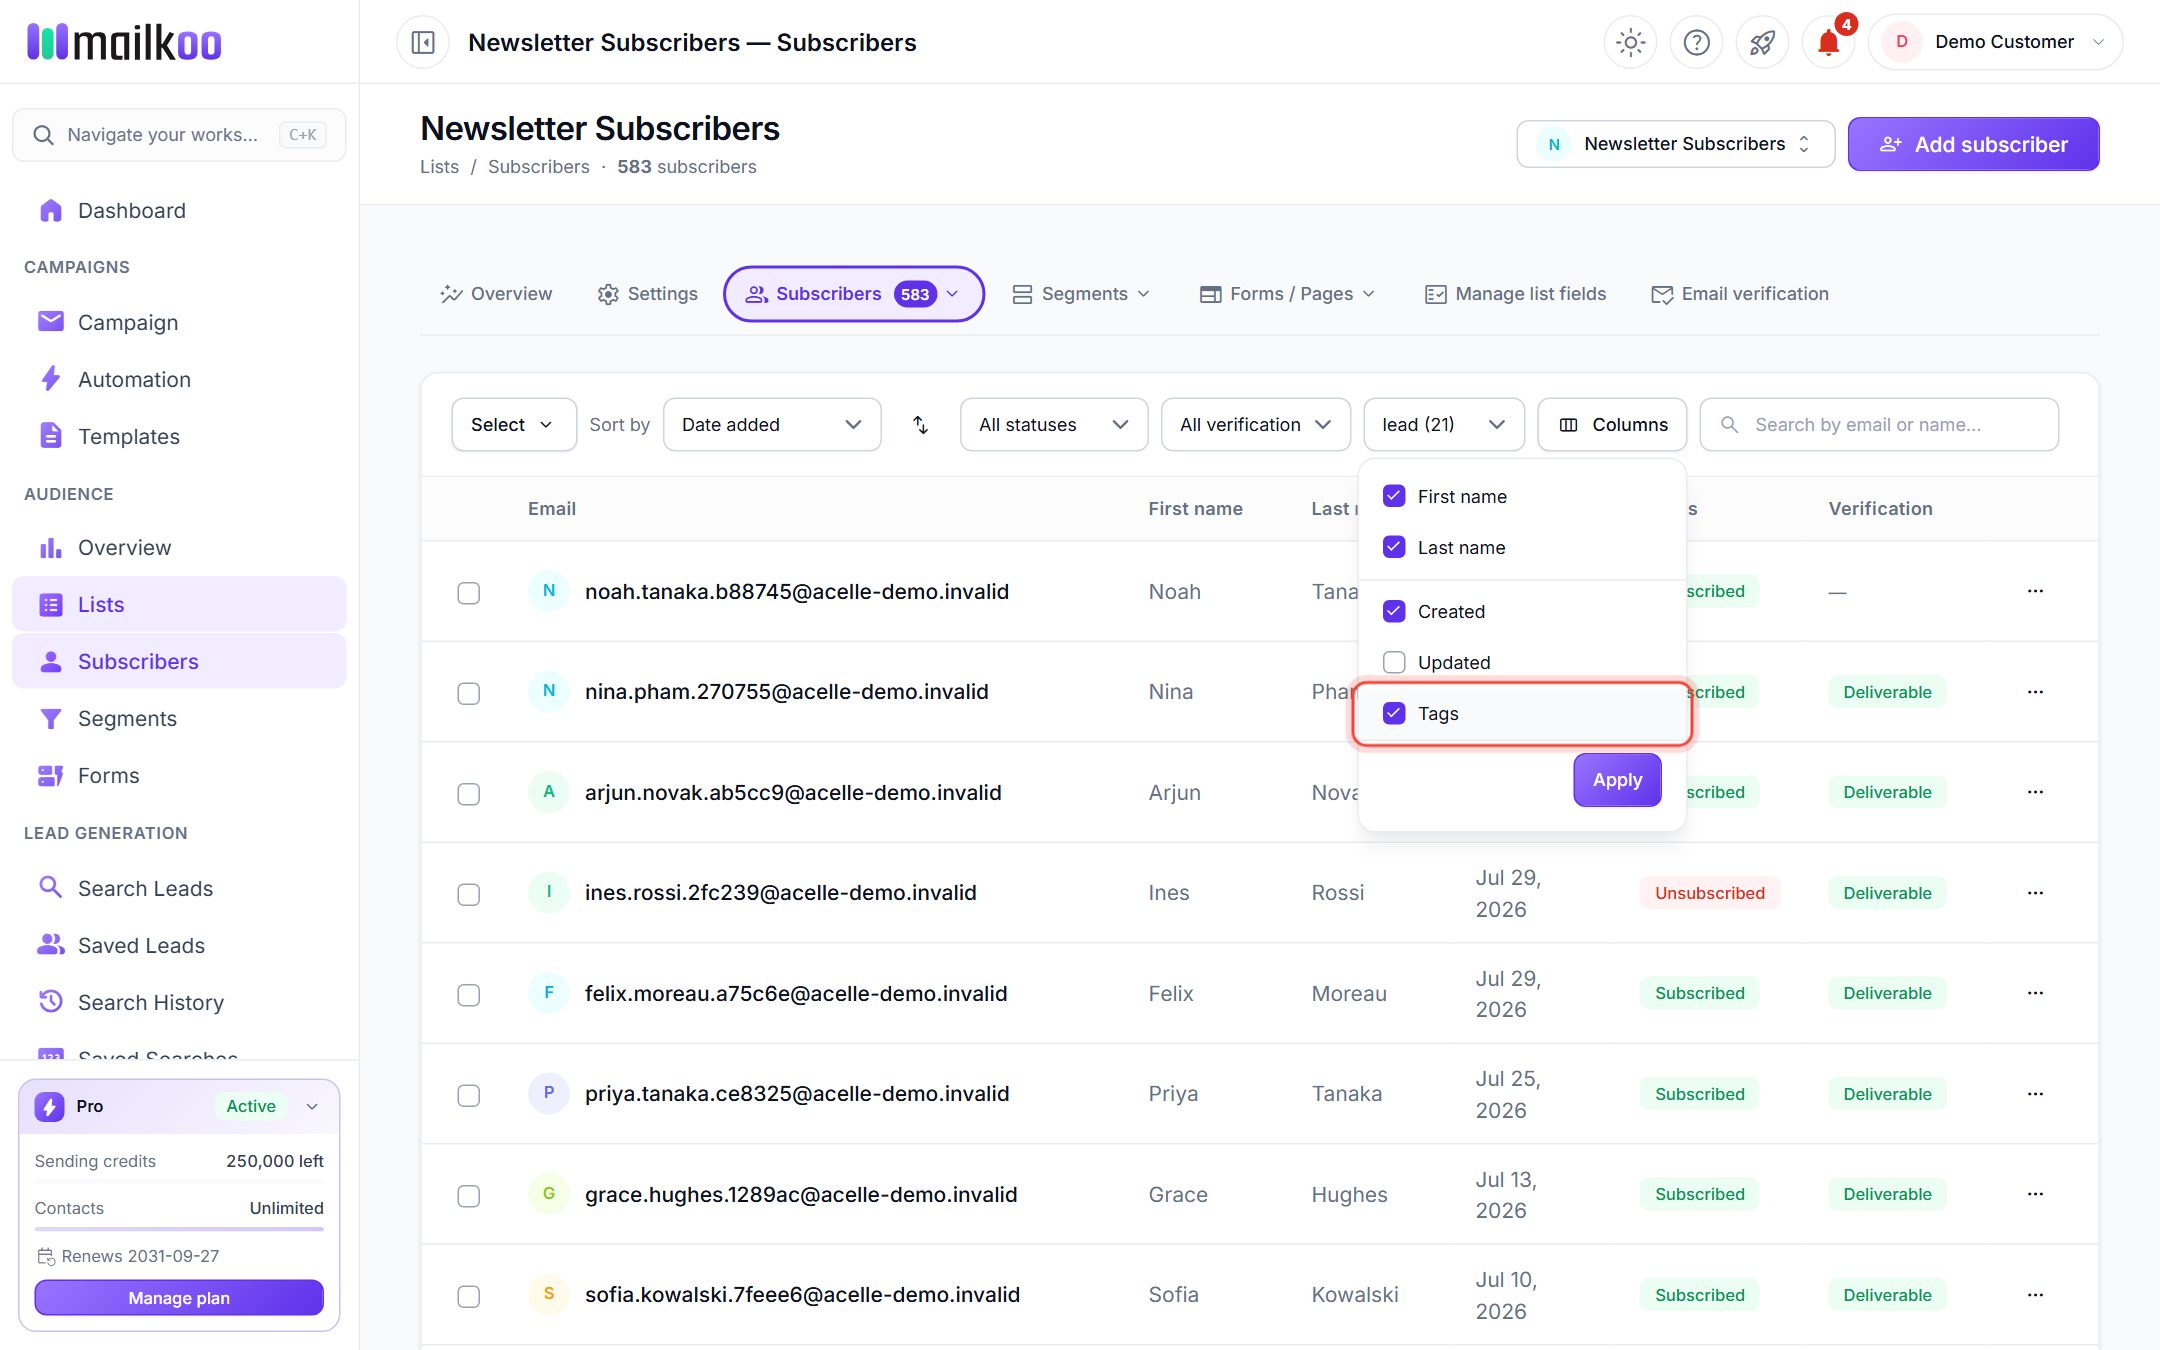Viewport: 2160px width, 1350px height.
Task: Click Add subscriber button
Action: coord(1973,144)
